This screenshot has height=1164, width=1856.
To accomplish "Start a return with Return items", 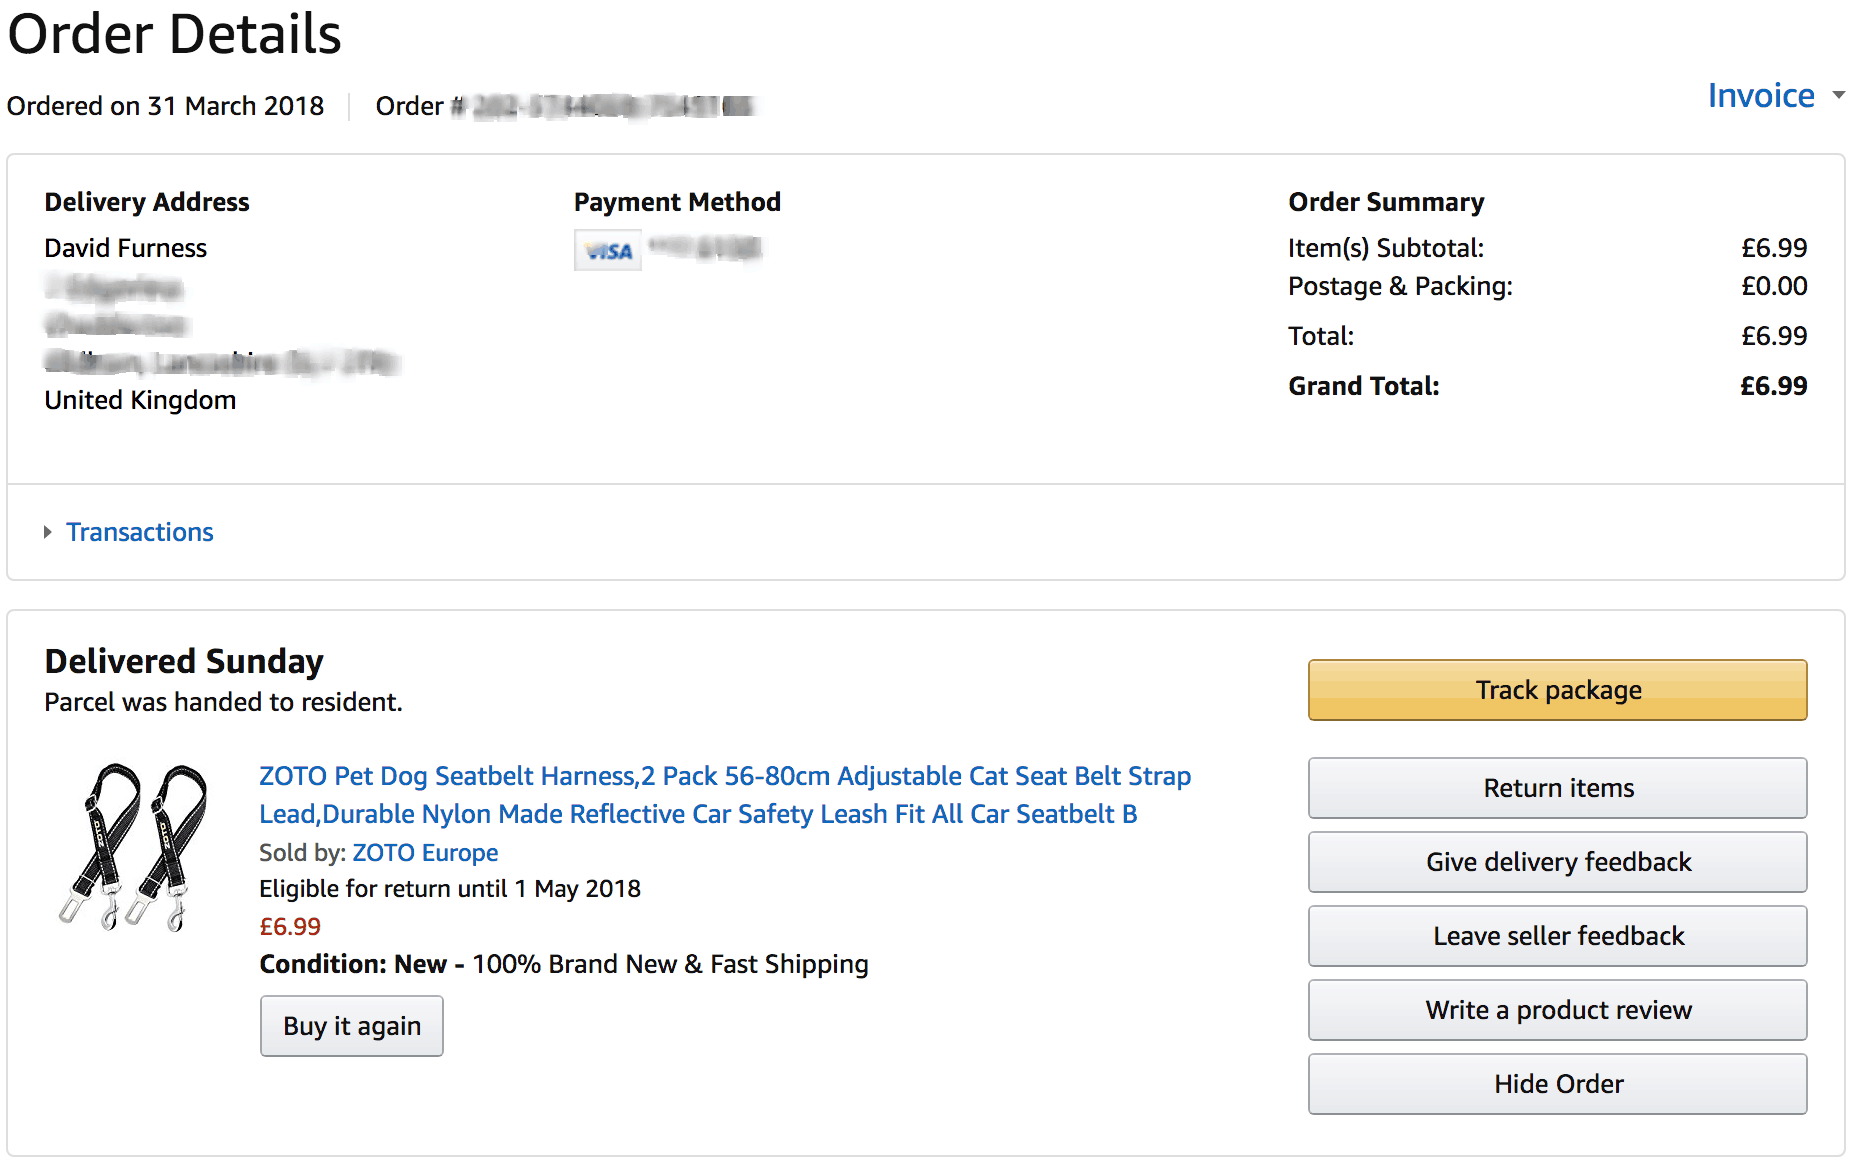I will 1556,787.
